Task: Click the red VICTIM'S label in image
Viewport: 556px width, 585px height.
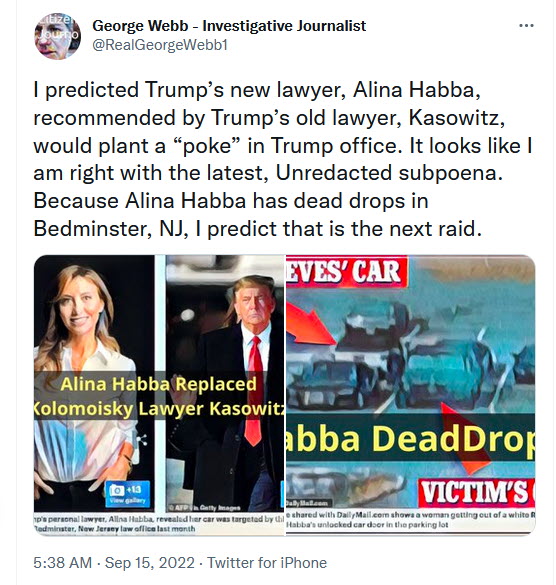Action: pos(477,492)
